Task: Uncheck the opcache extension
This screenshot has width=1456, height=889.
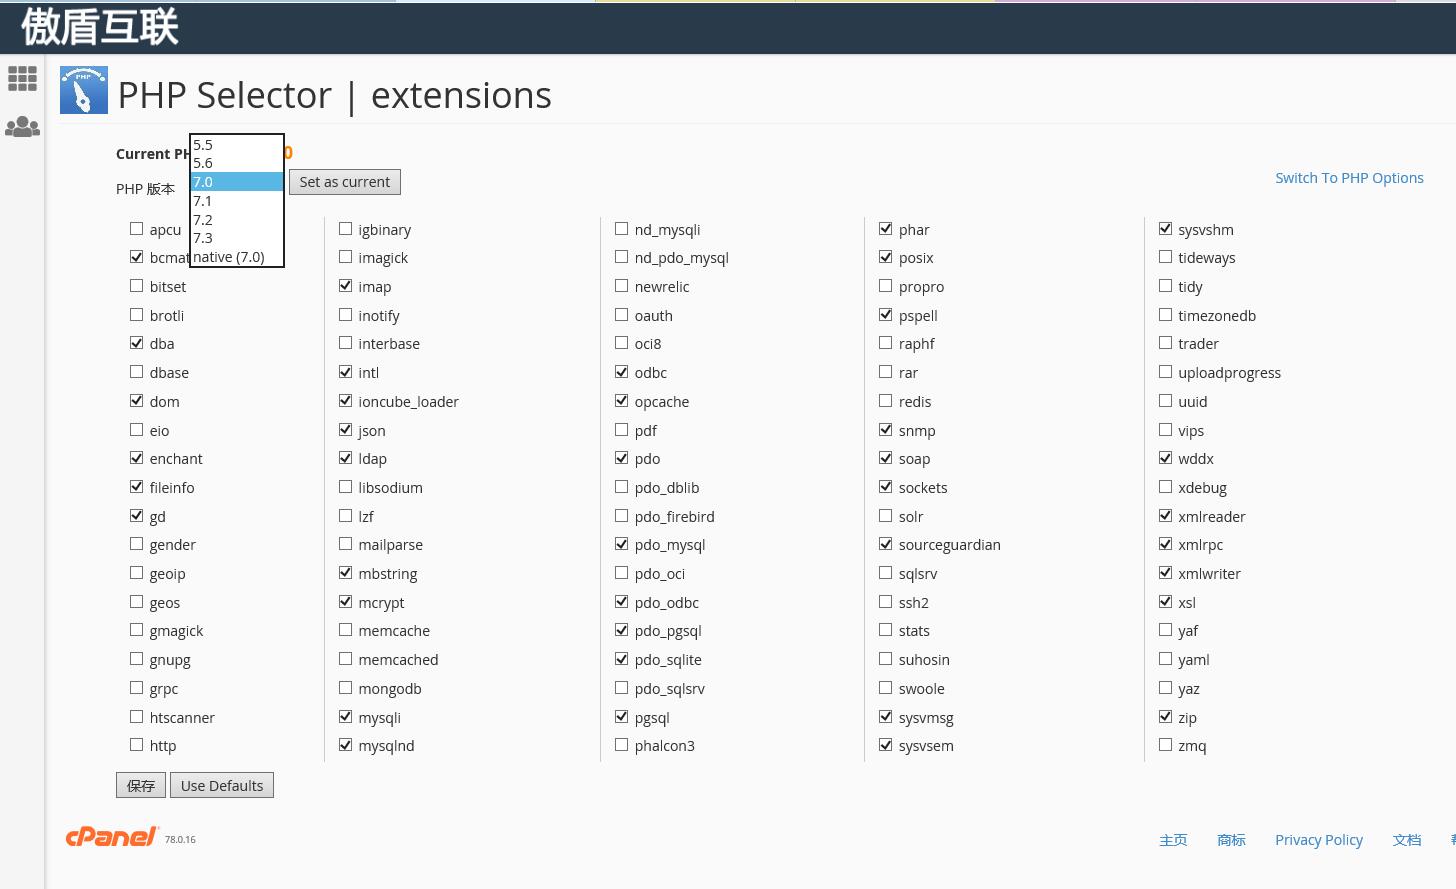Action: coord(622,401)
